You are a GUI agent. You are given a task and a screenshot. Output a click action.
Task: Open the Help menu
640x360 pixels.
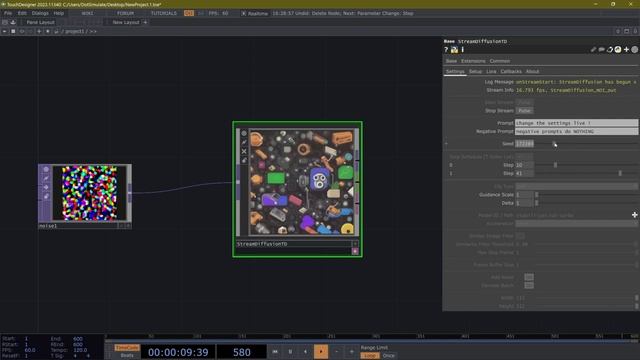coord(59,13)
